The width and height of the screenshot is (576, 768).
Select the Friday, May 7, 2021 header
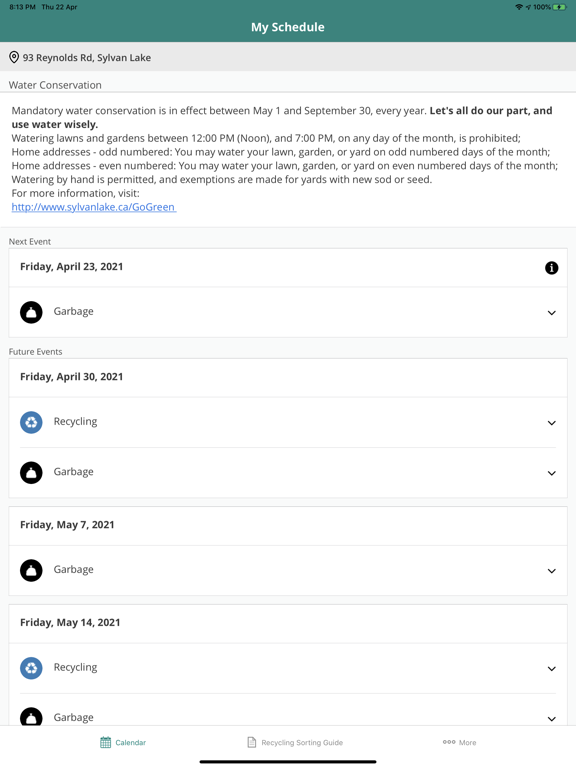click(x=288, y=525)
